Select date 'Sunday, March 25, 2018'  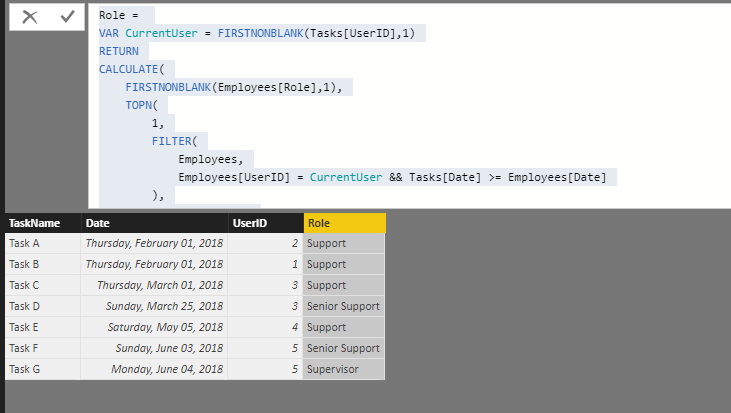pos(154,306)
